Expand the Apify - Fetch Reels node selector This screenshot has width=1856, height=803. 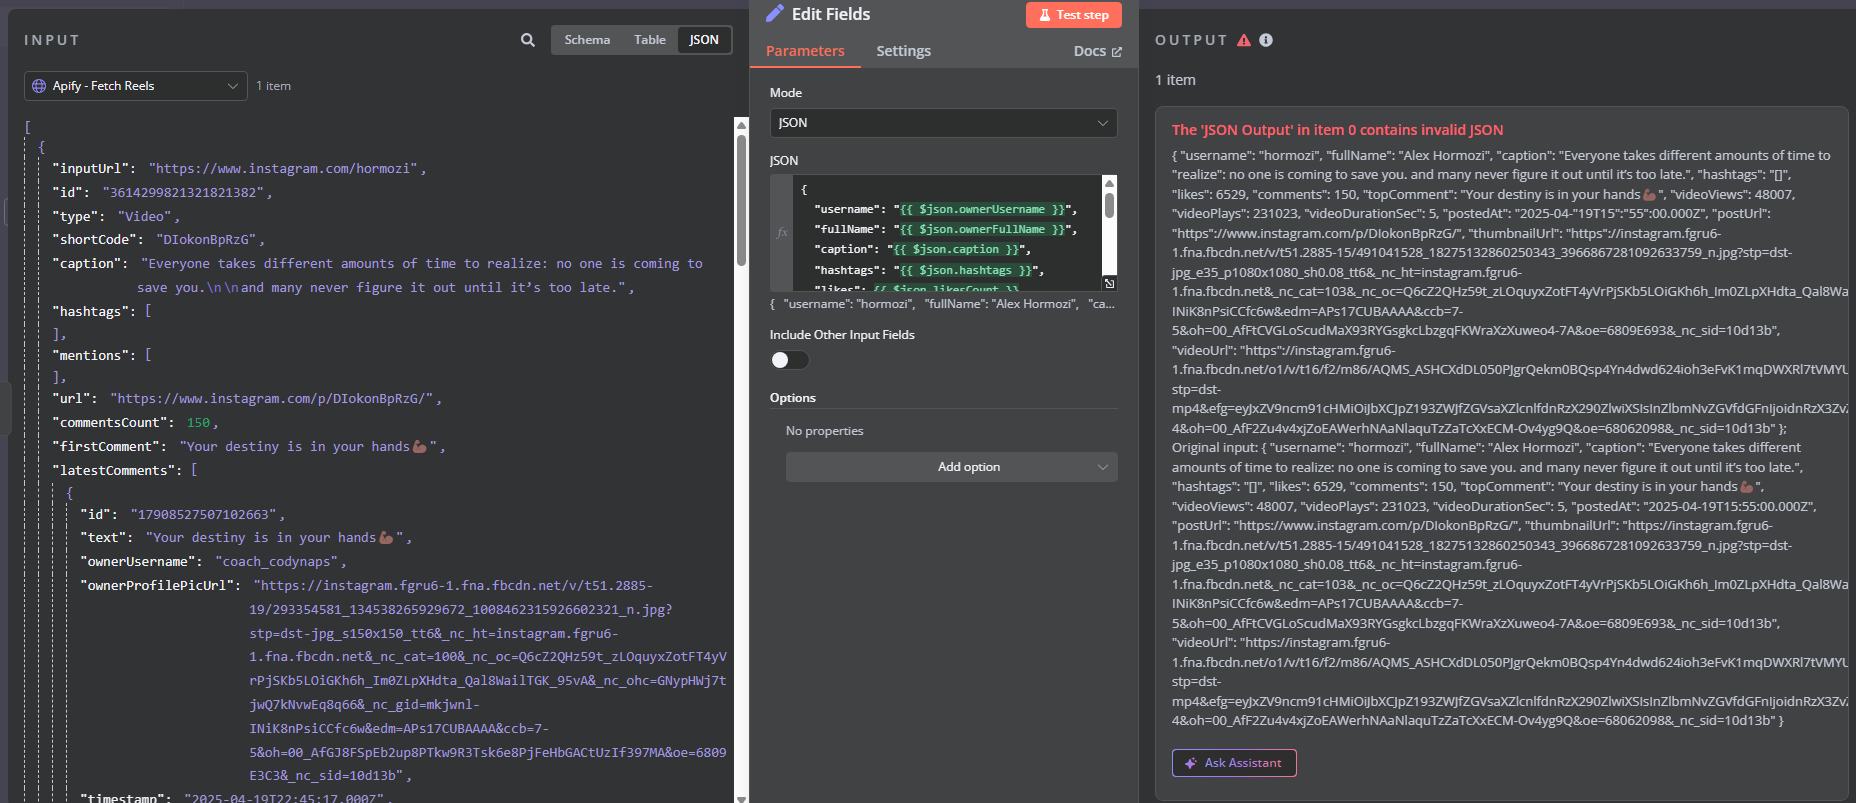tap(136, 86)
